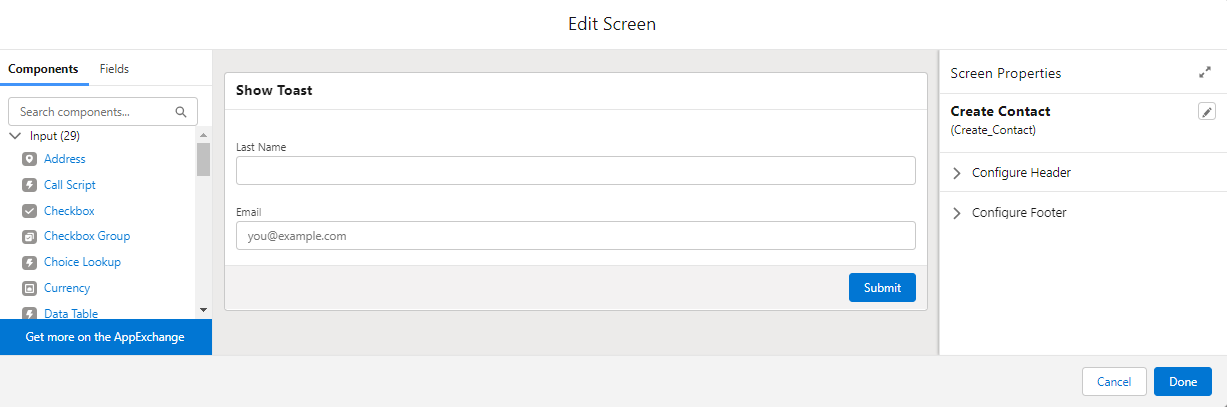Click the pencil edit icon for Create Contact
The image size is (1227, 407).
tap(1206, 112)
